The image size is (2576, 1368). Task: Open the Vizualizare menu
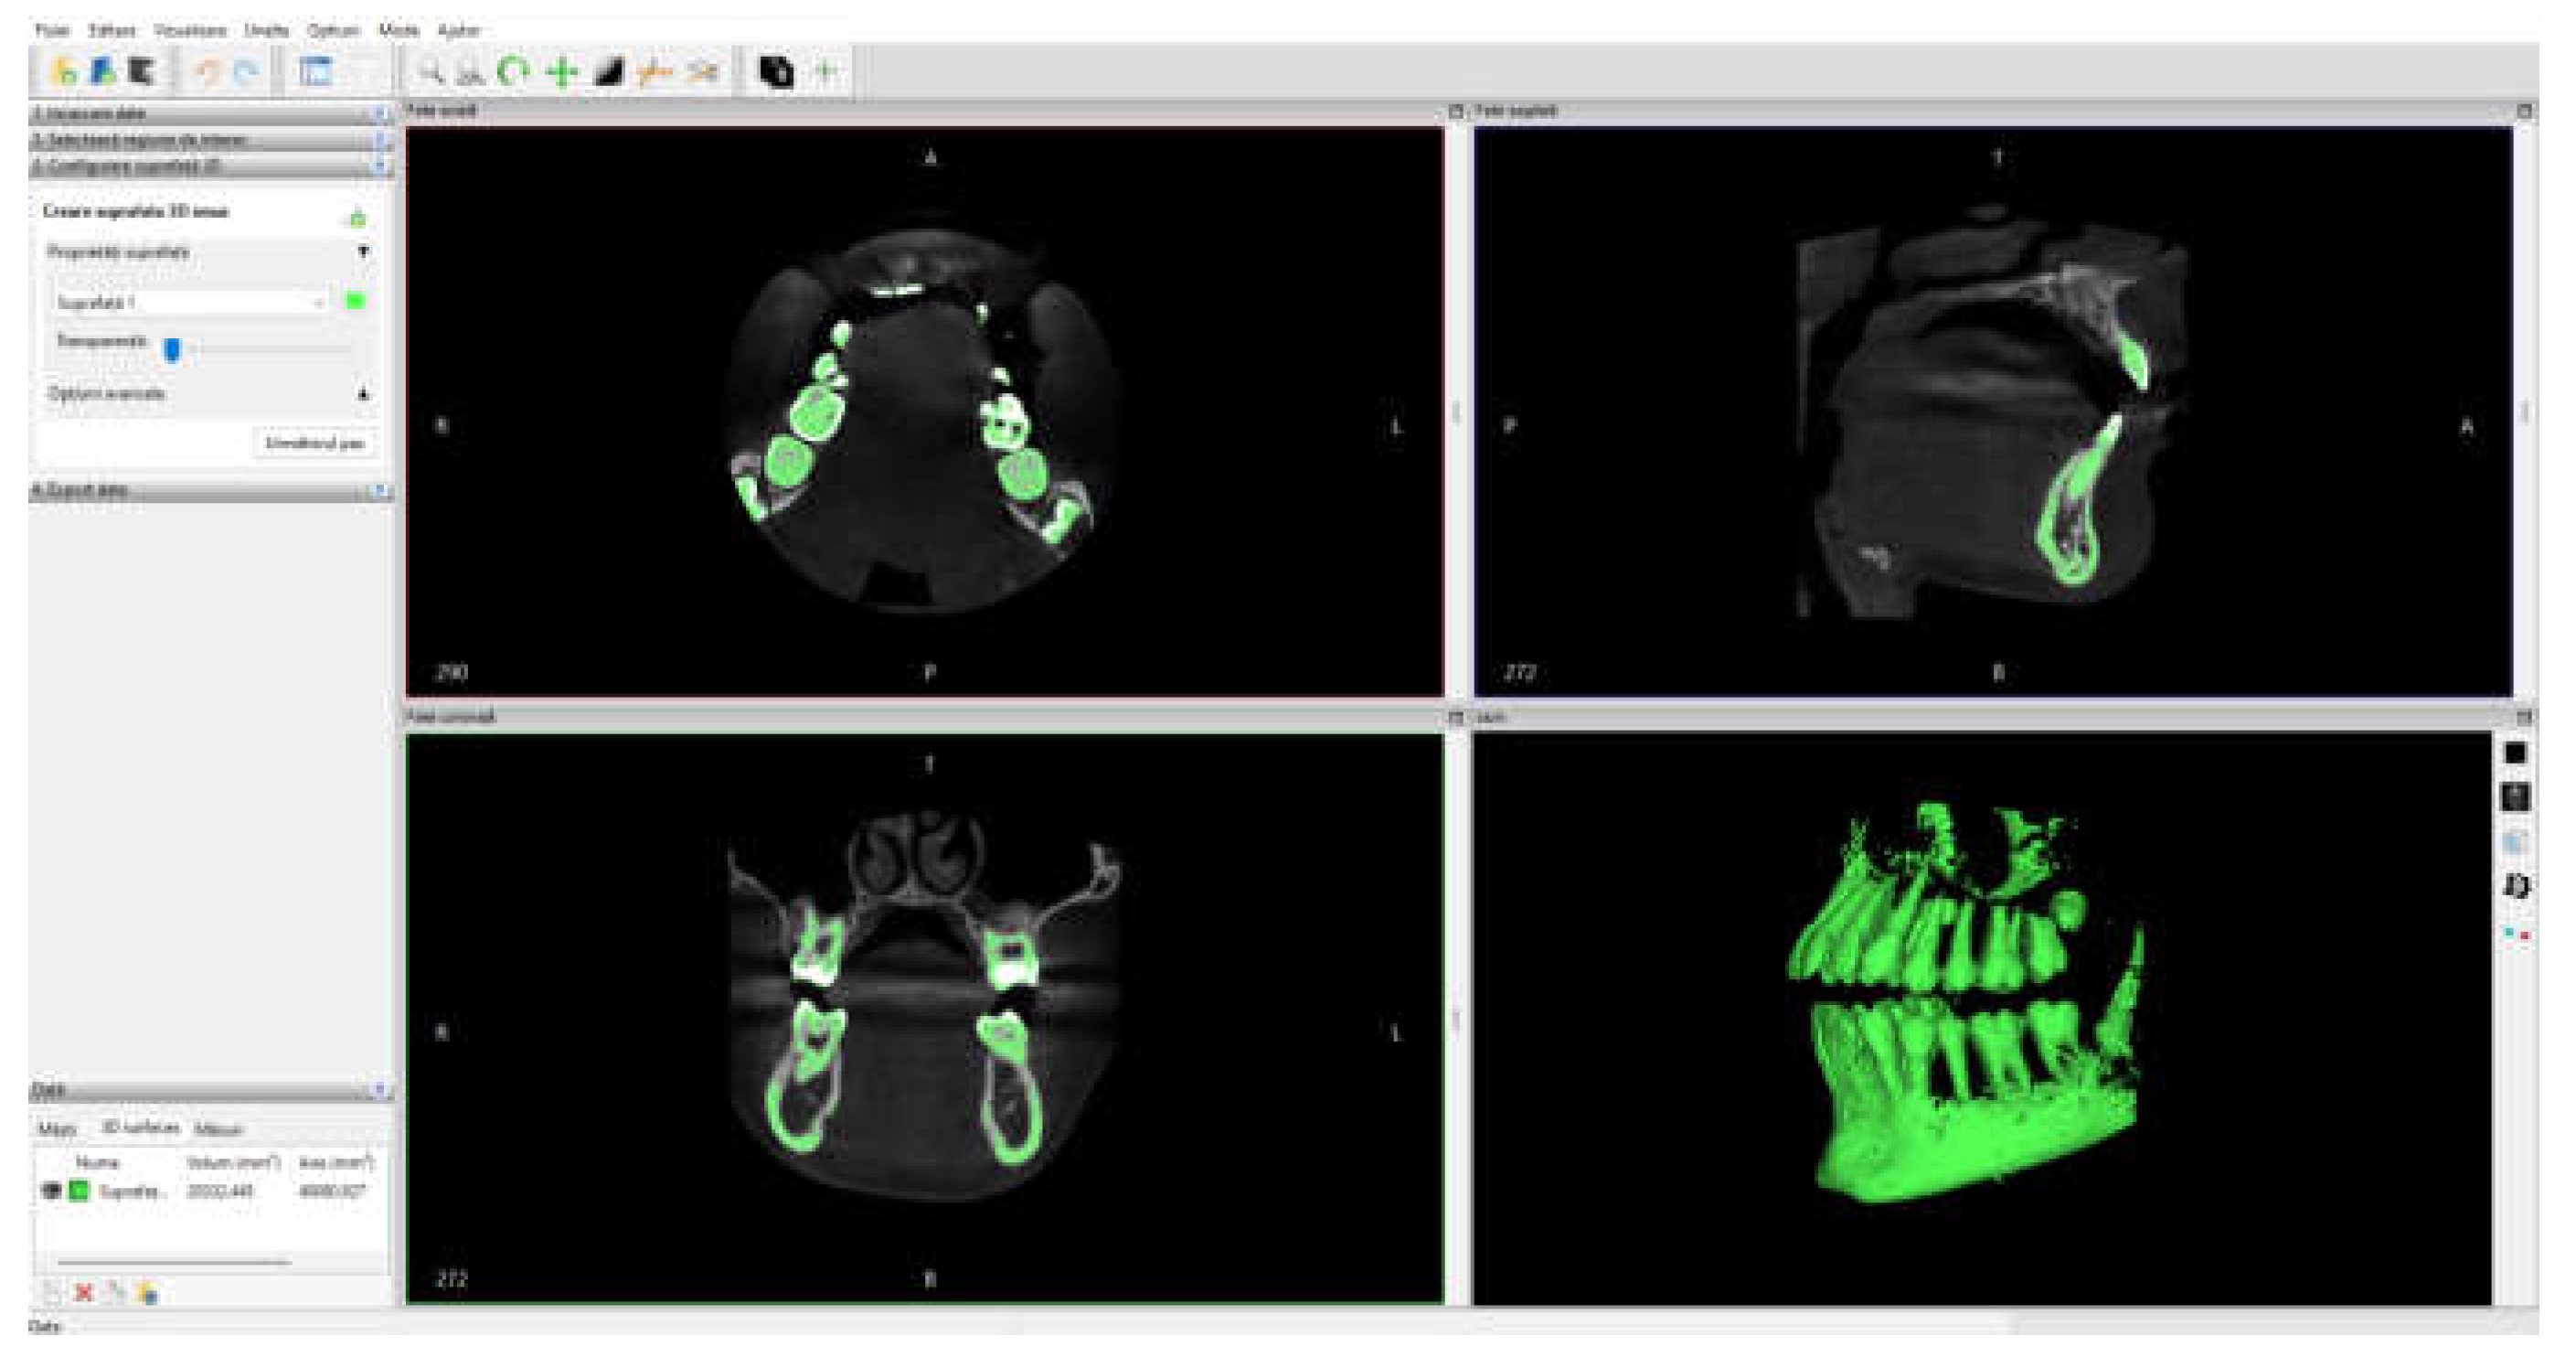(190, 30)
